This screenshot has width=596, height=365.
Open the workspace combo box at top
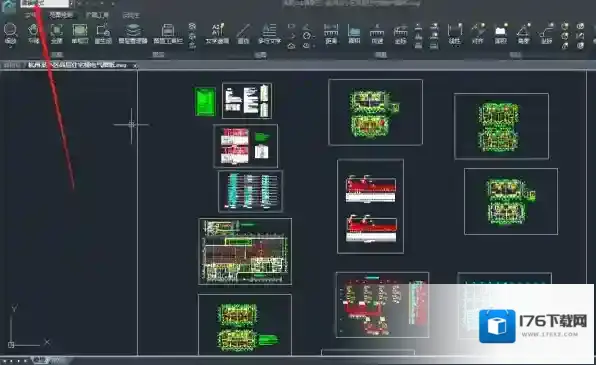(45, 3)
